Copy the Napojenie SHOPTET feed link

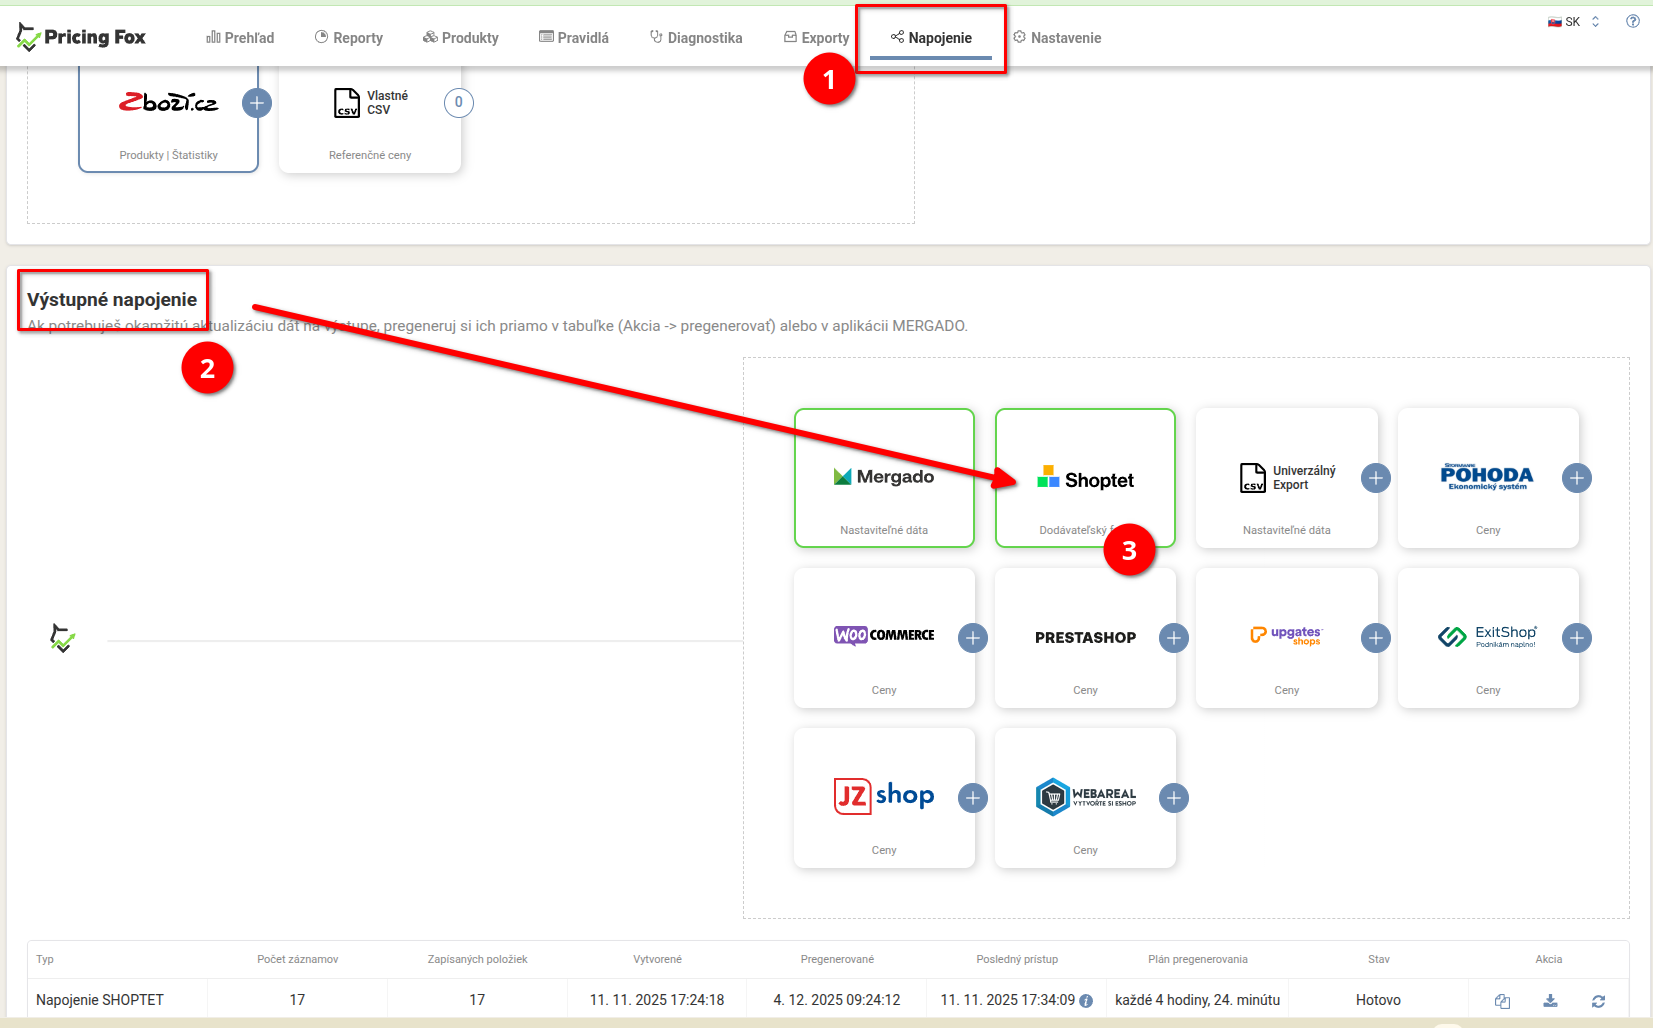coord(1502,1001)
